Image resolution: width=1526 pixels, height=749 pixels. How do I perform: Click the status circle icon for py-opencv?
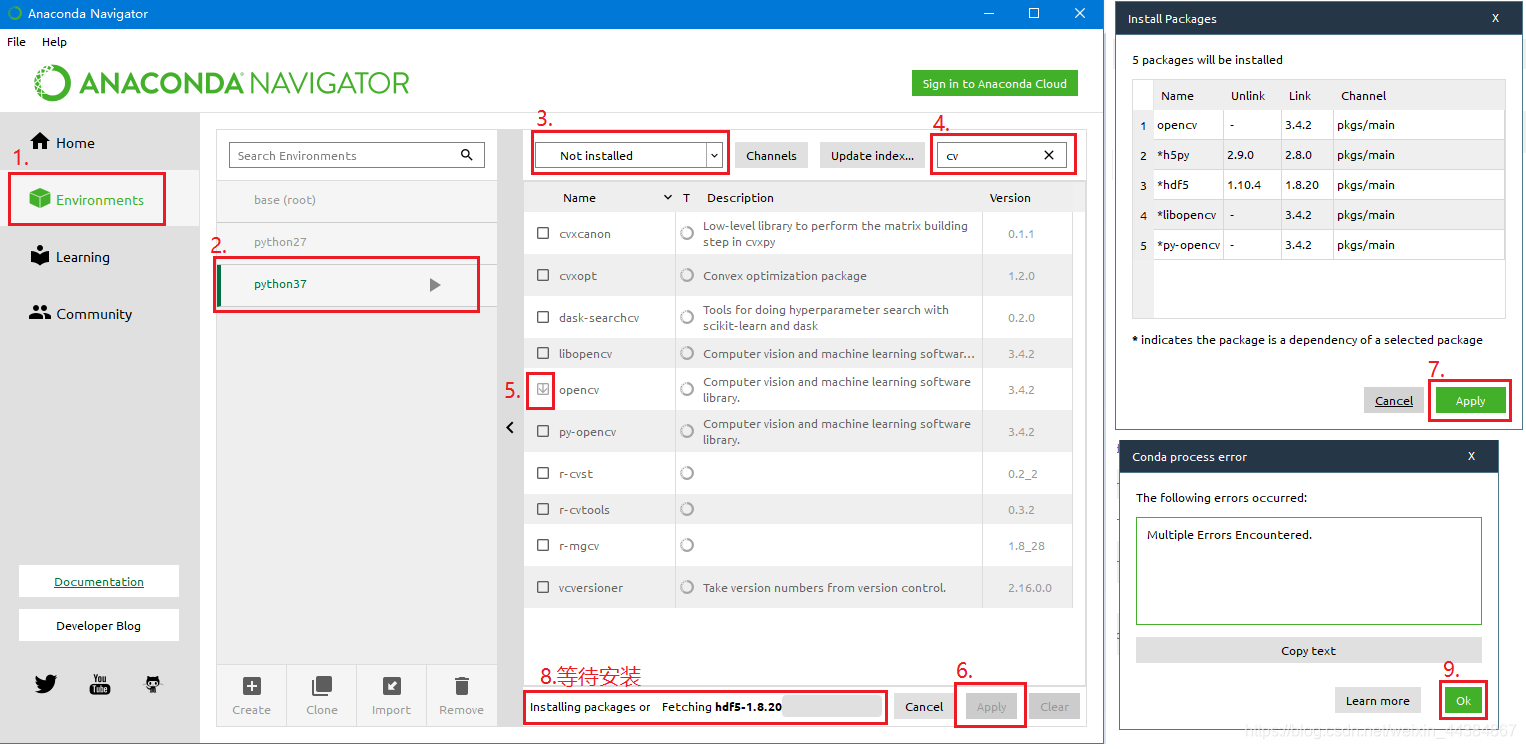point(687,431)
